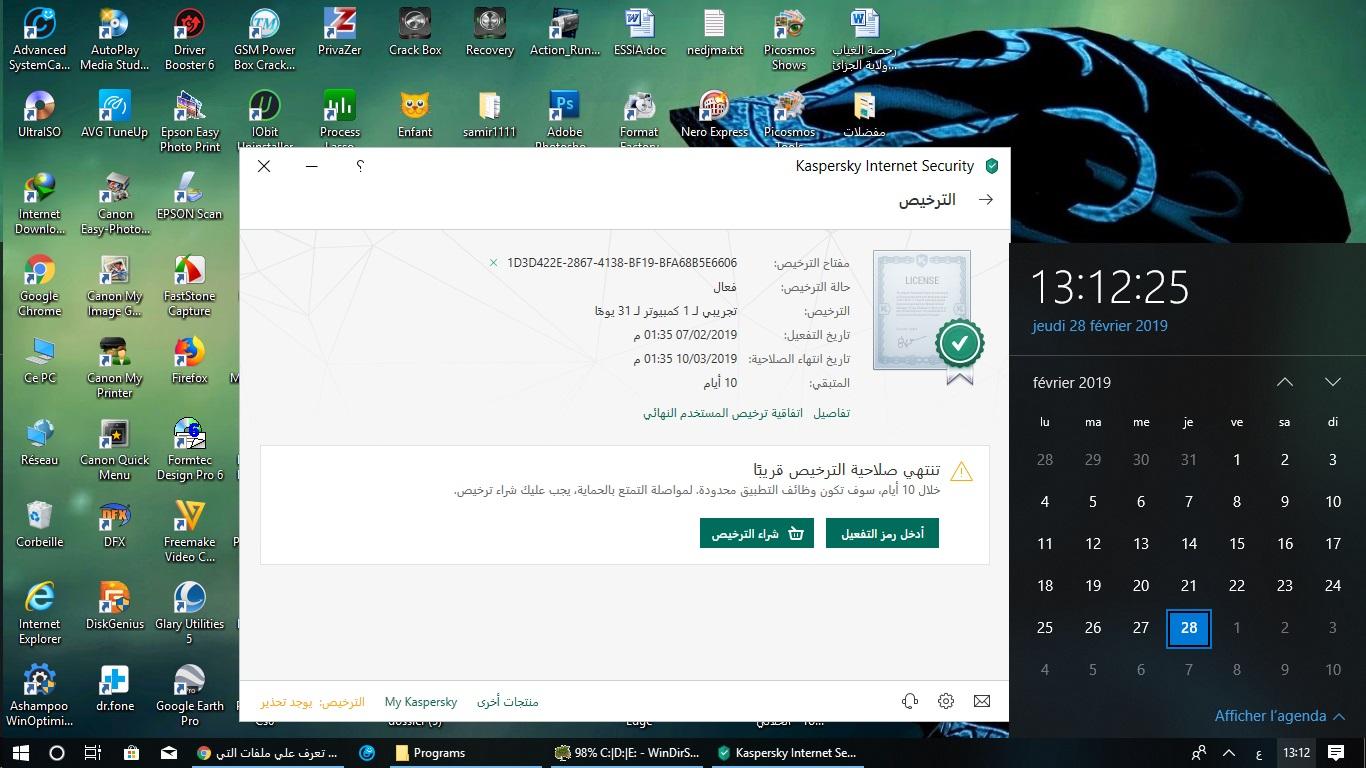Click the license certificate image
1366x768 pixels.
(922, 312)
